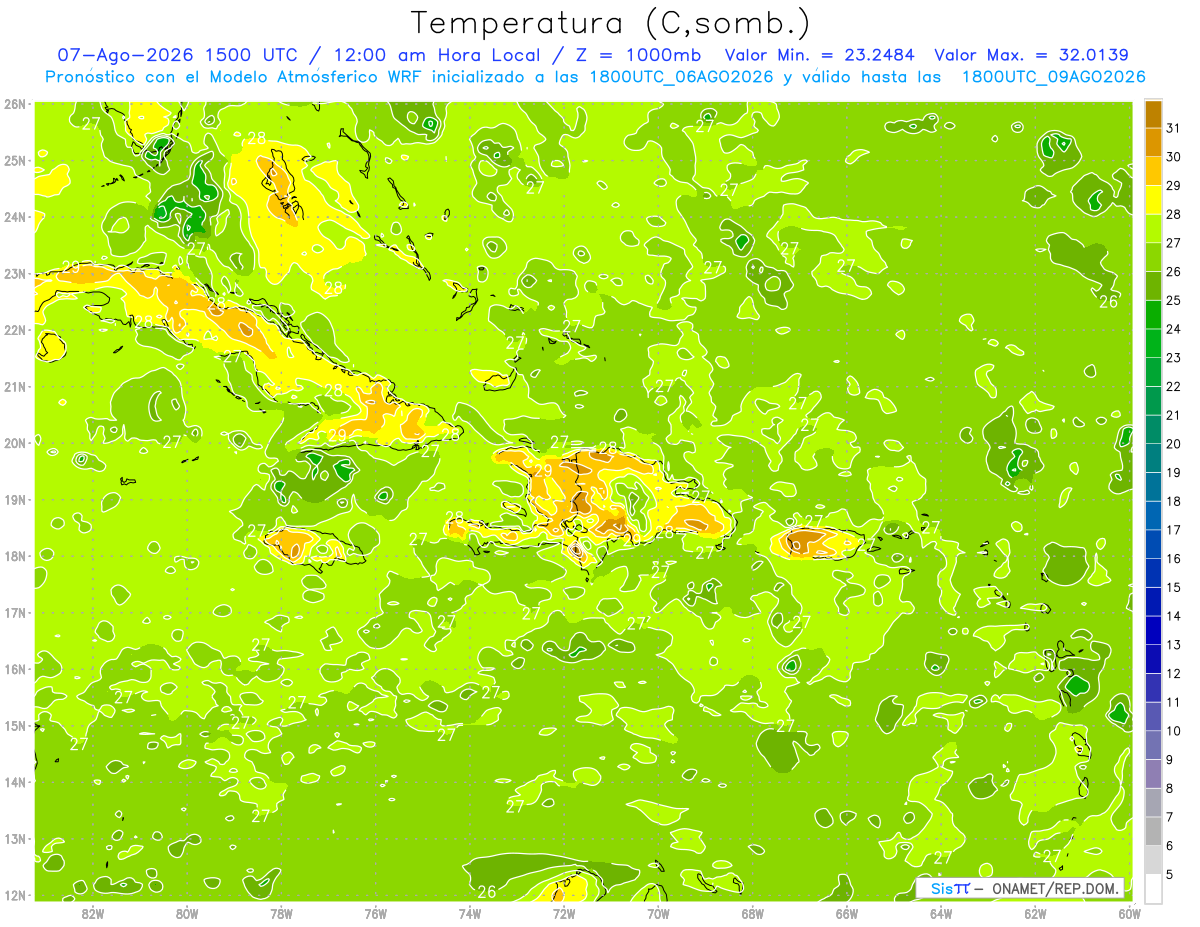This screenshot has width=1200, height=927.
Task: Click the white swatch below 5 on the color scale
Action: pyautogui.click(x=1153, y=888)
